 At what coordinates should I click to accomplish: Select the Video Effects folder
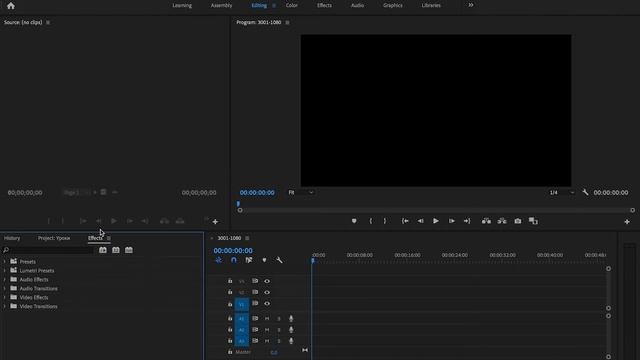tap(34, 298)
